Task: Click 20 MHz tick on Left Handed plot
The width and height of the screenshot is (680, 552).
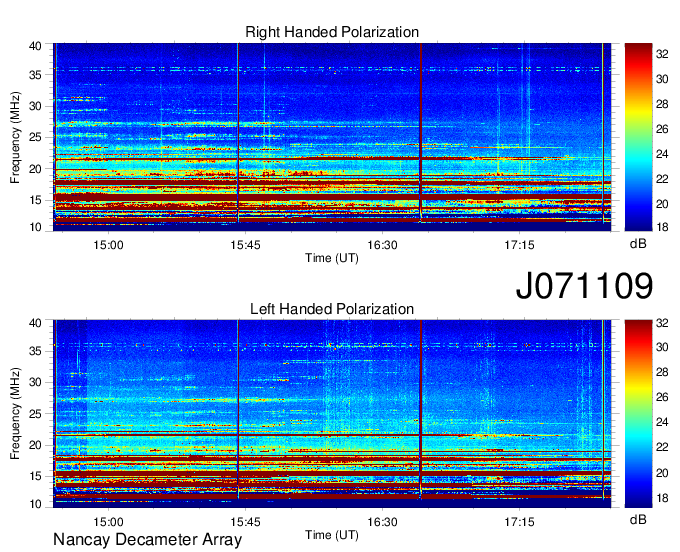Action: coord(35,445)
